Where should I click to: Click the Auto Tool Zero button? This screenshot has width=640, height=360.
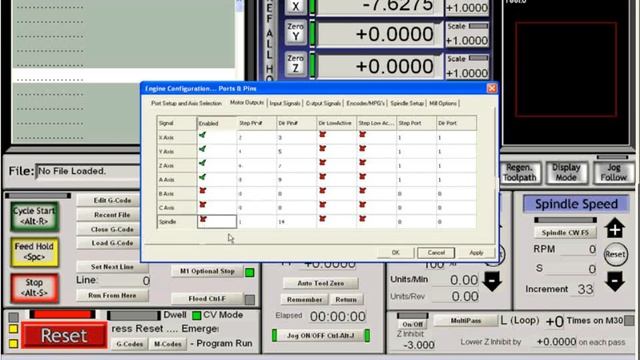click(x=320, y=283)
